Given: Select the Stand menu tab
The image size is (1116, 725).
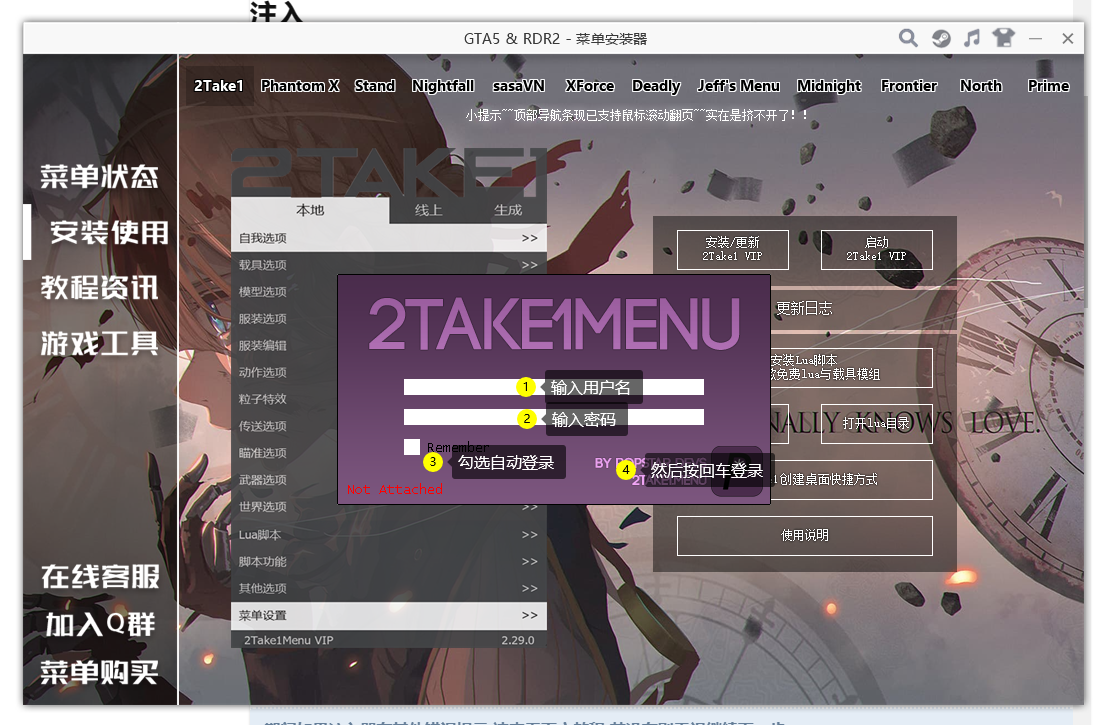Looking at the screenshot, I should 375,86.
